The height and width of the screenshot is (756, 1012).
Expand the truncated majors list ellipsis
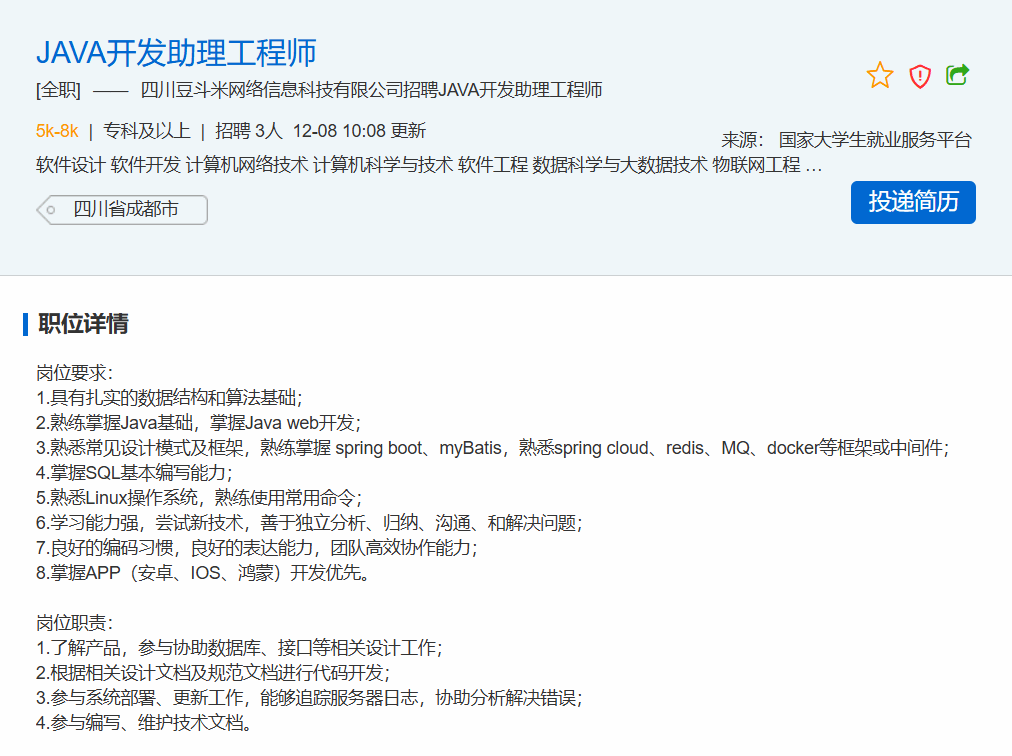pyautogui.click(x=814, y=166)
